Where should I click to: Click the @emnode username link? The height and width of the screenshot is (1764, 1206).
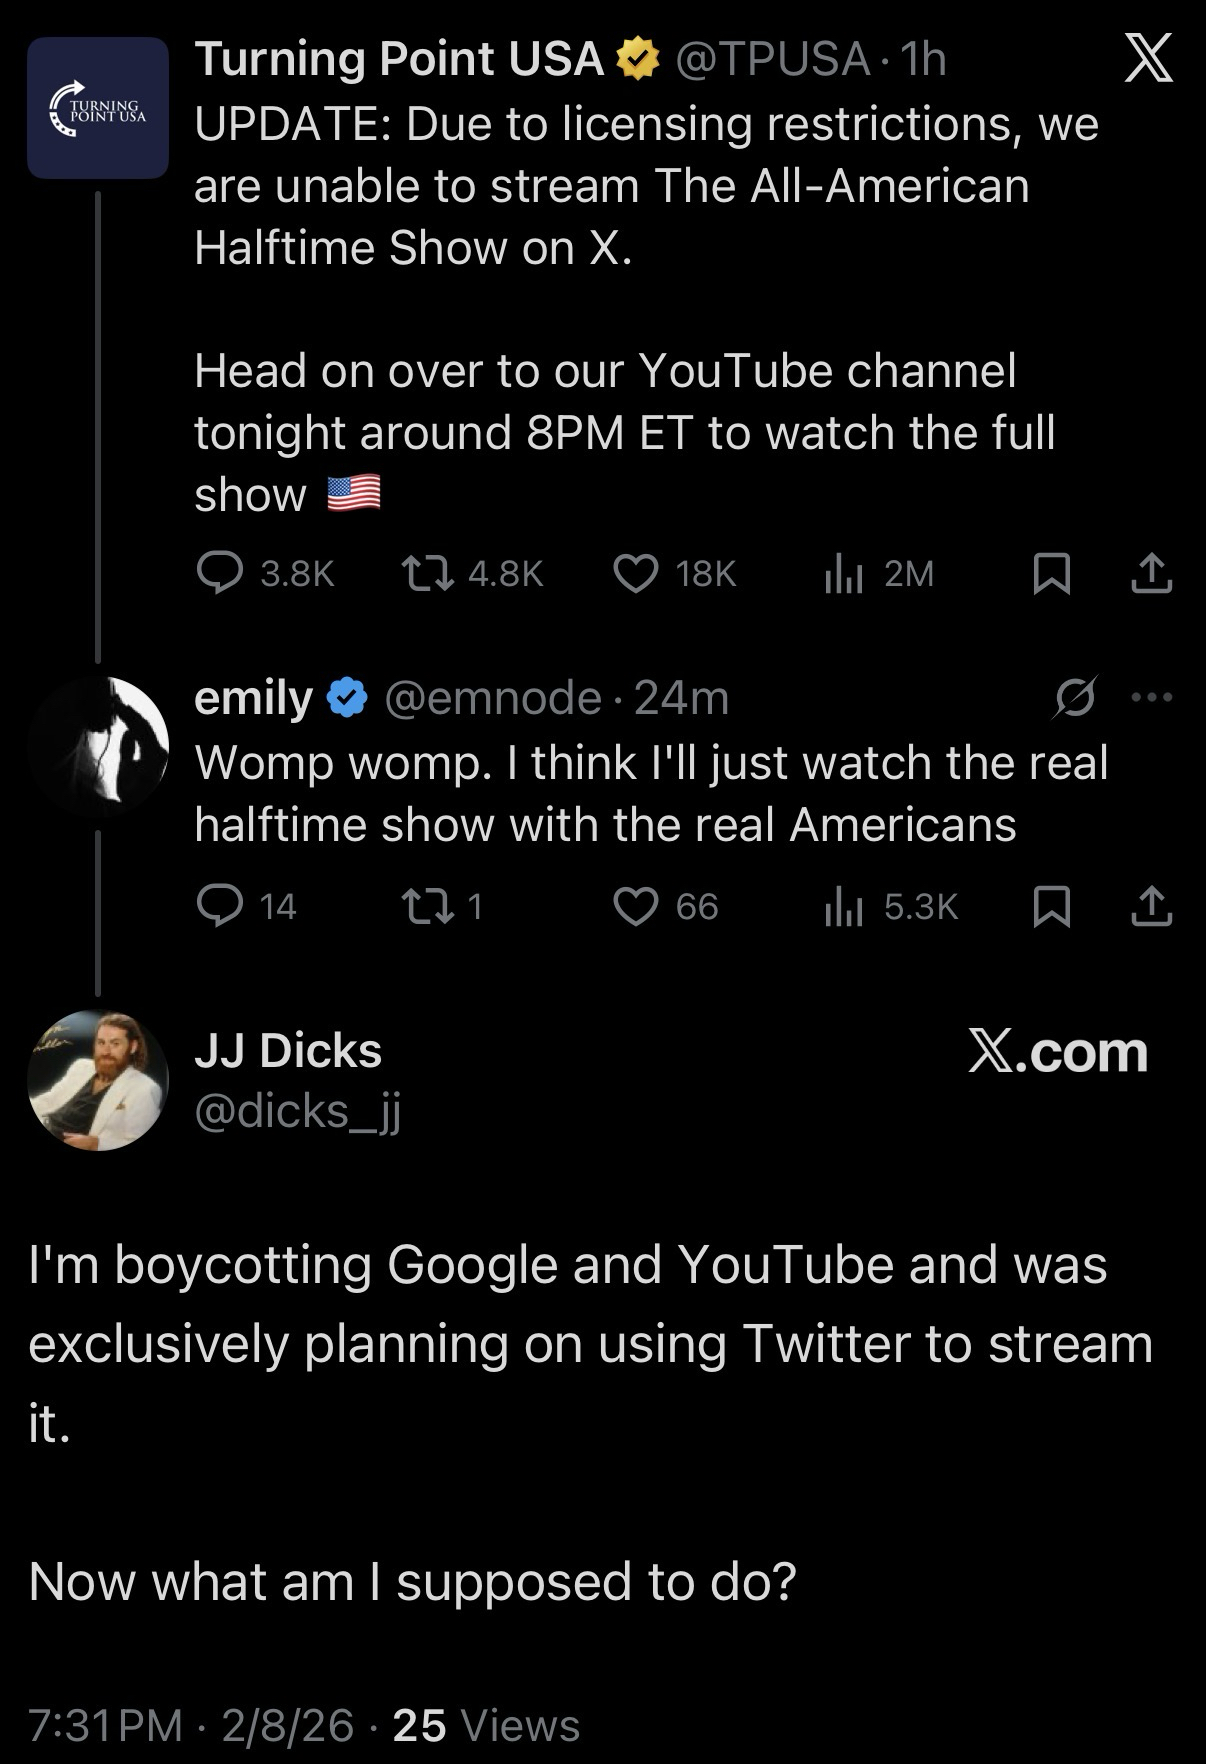tap(493, 698)
